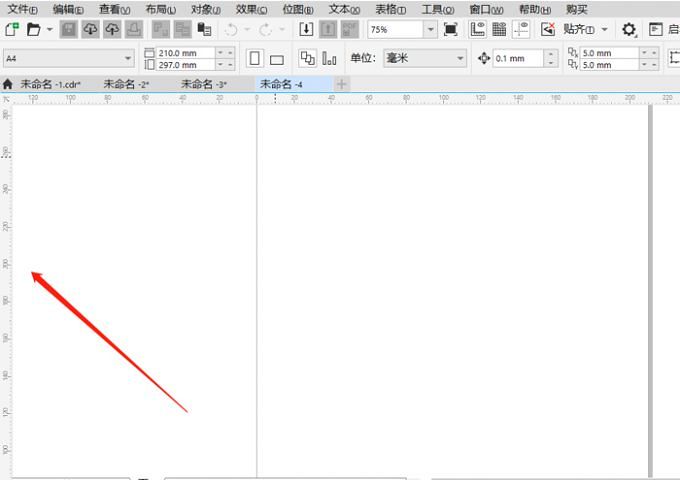
Task: Click the Publish to PDF icon
Action: (350, 29)
